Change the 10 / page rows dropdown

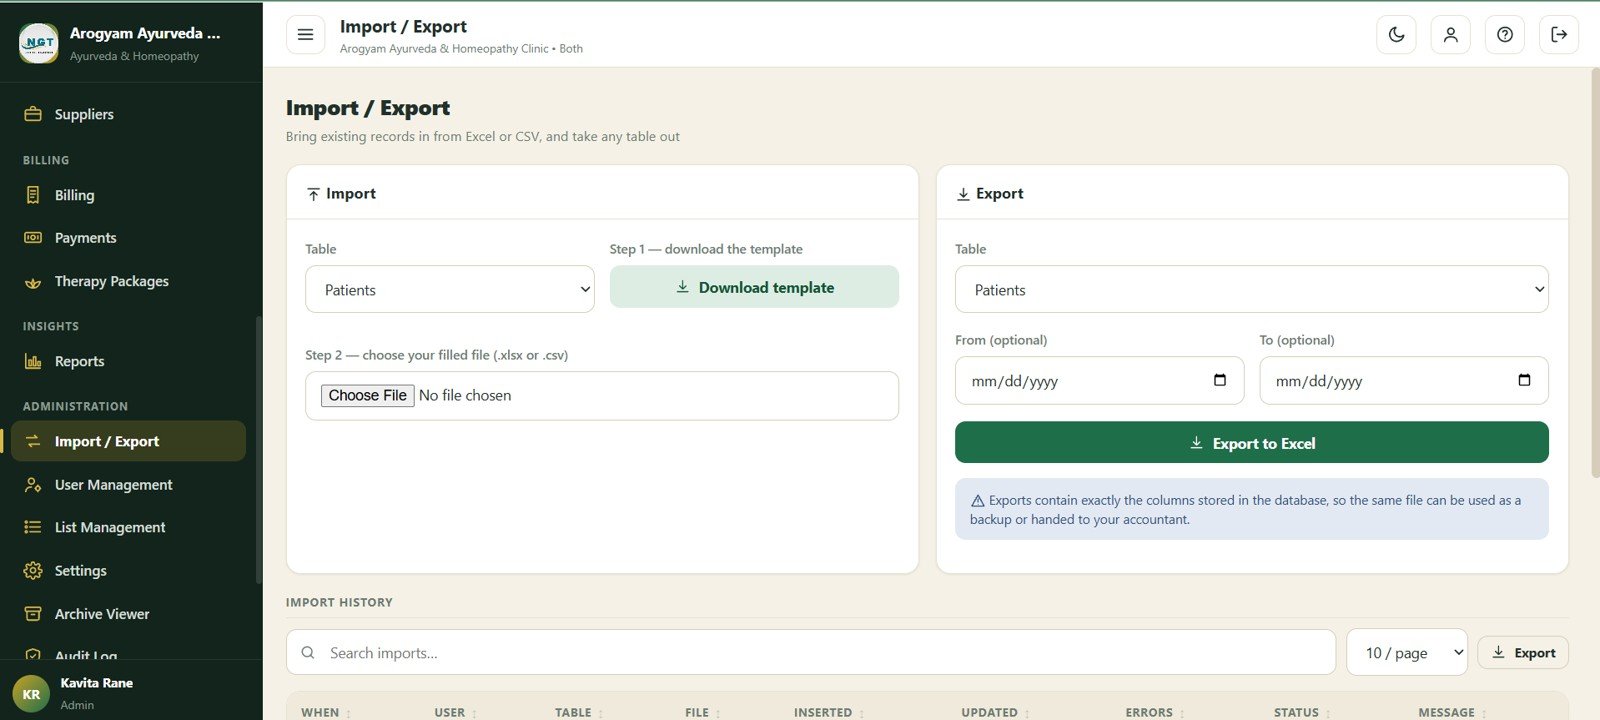(1407, 652)
